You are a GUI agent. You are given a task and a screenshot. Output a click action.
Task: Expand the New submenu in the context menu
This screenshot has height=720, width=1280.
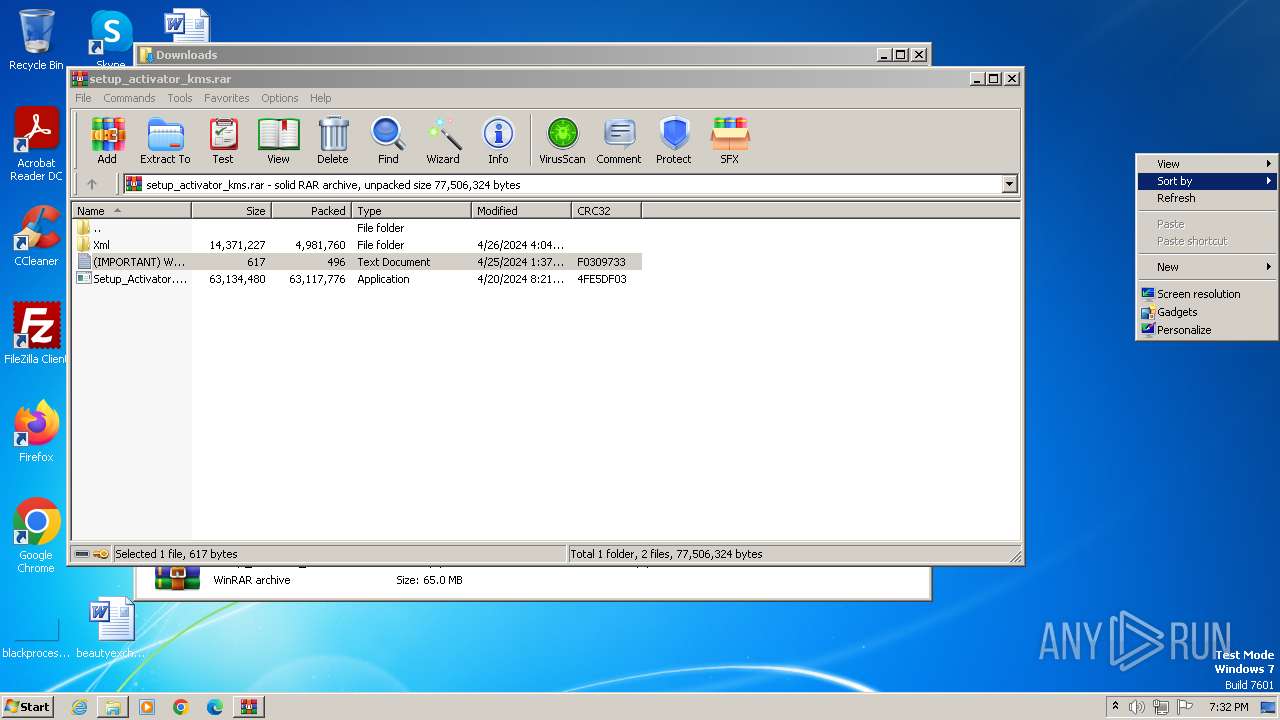tap(1207, 267)
